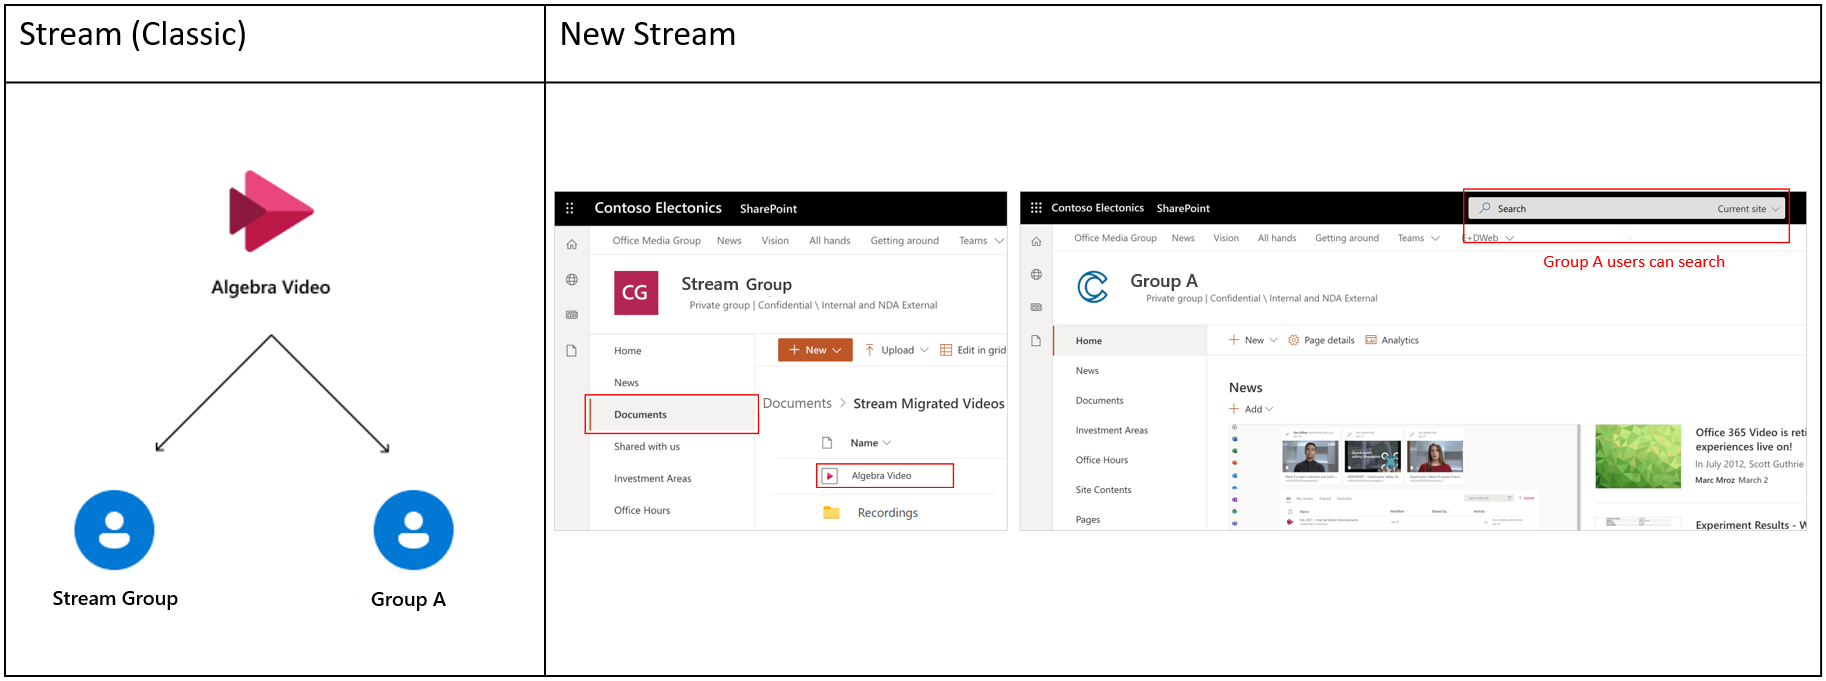Click home rail icon in Group A site
Viewport: 1826px width, 681px height.
tap(1036, 241)
